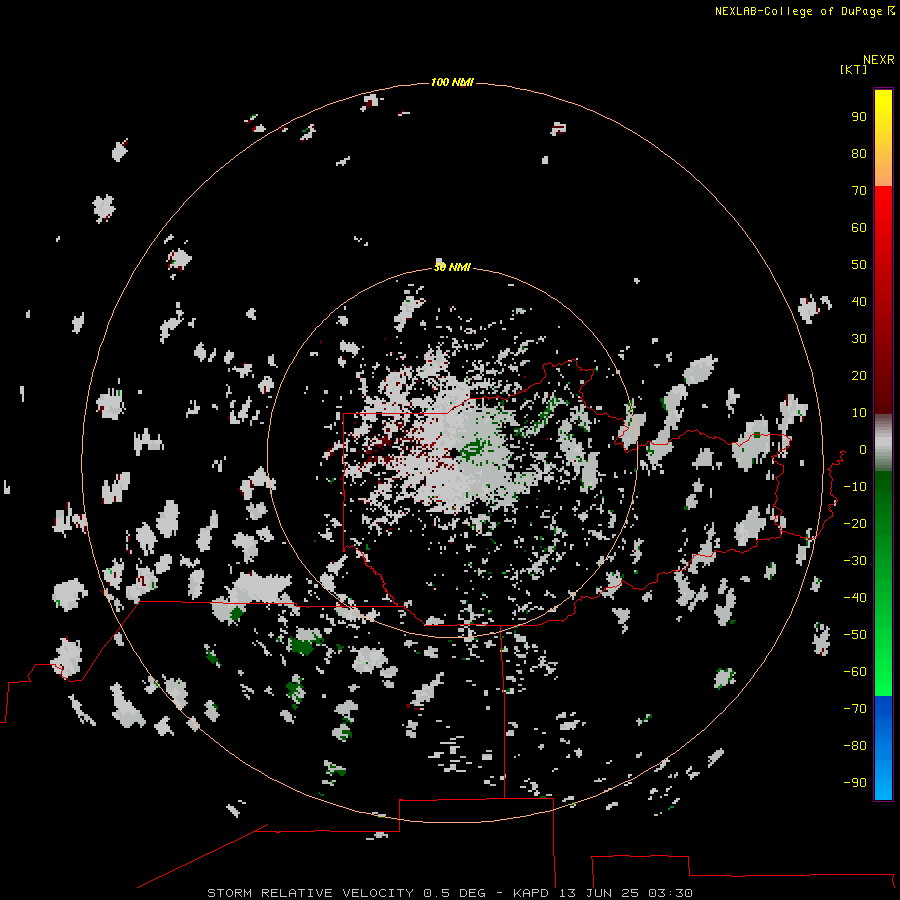Screen dimensions: 900x900
Task: Click the 50 value on the velocity scale
Action: 859,265
